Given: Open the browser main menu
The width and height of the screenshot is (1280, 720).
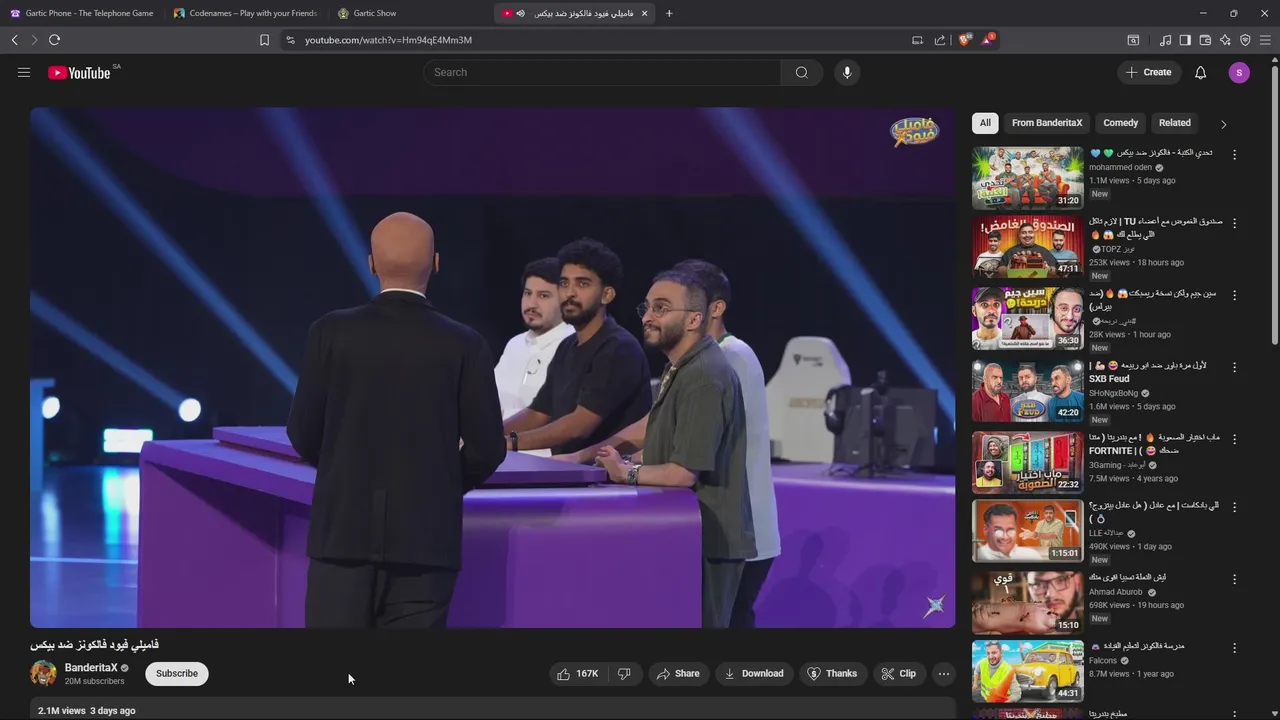Looking at the screenshot, I should pos(1265,40).
